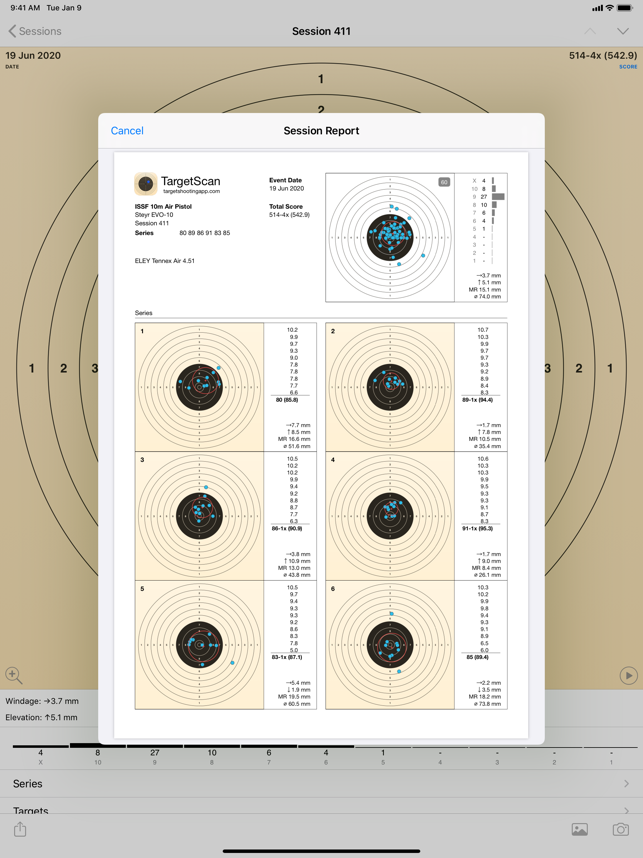Select series 5 target in report
Viewport: 643px width, 858px height.
pyautogui.click(x=199, y=645)
